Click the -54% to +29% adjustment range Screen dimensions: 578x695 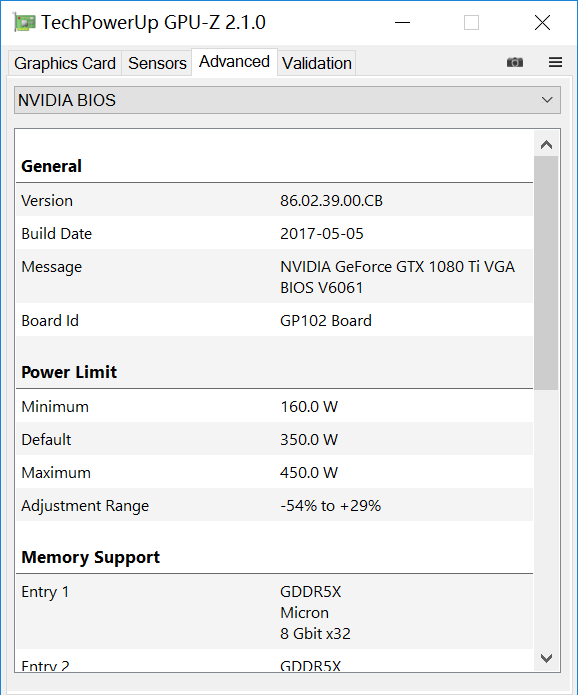(331, 506)
